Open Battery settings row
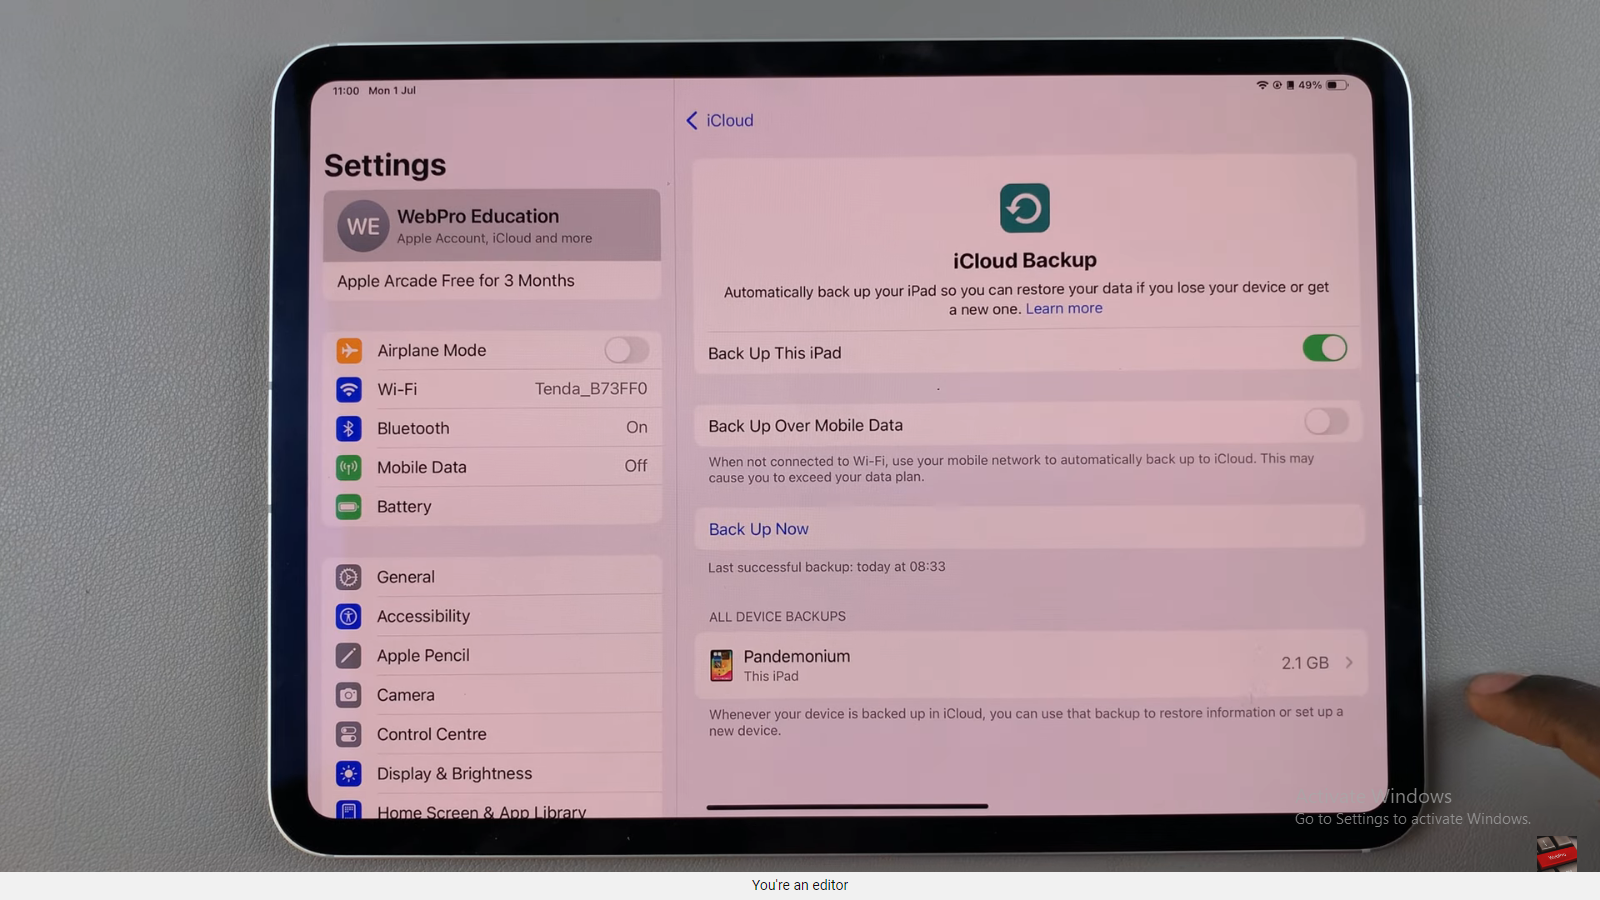 [494, 507]
